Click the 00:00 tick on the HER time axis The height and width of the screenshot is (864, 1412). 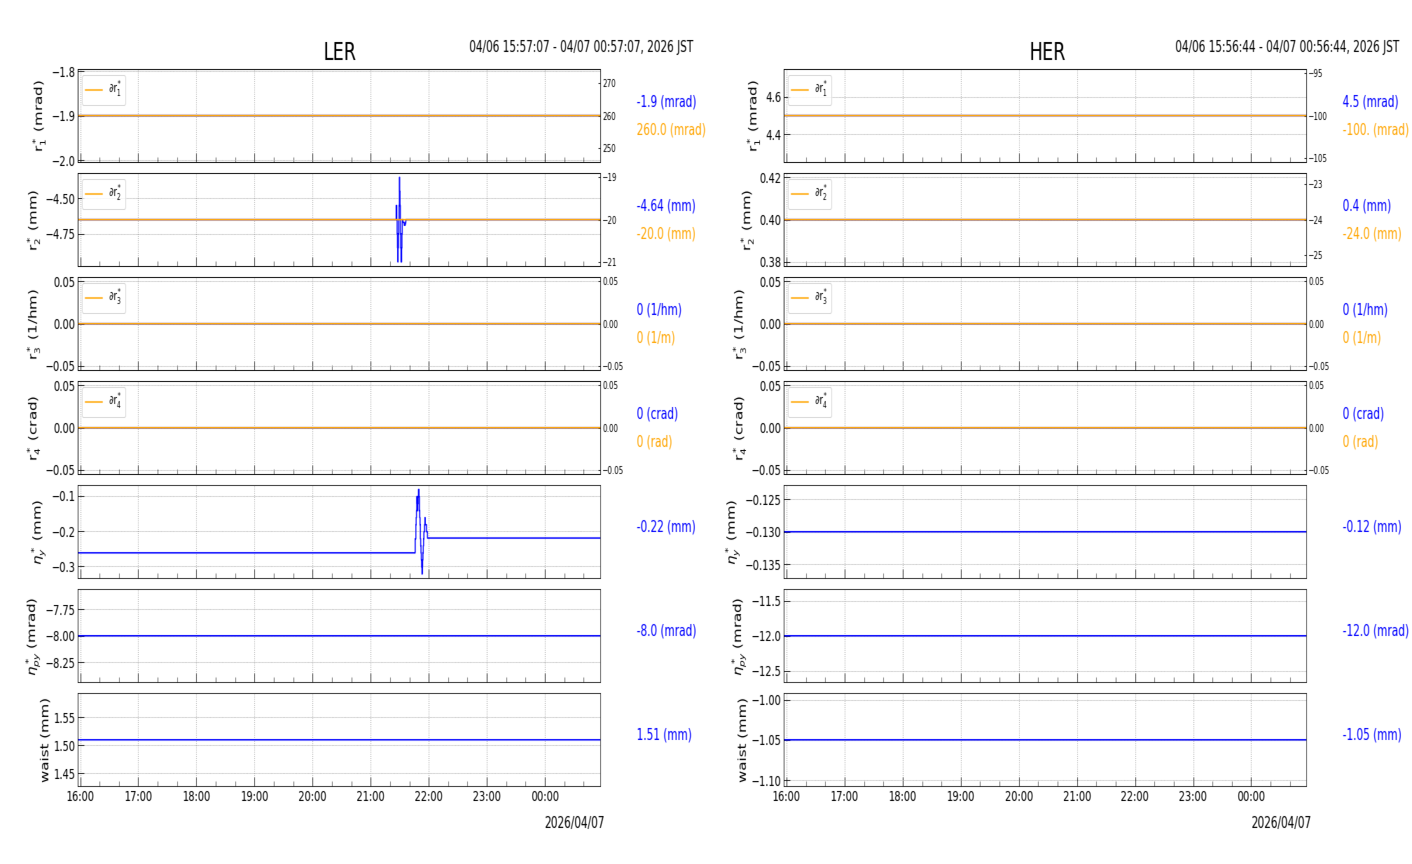click(1251, 797)
